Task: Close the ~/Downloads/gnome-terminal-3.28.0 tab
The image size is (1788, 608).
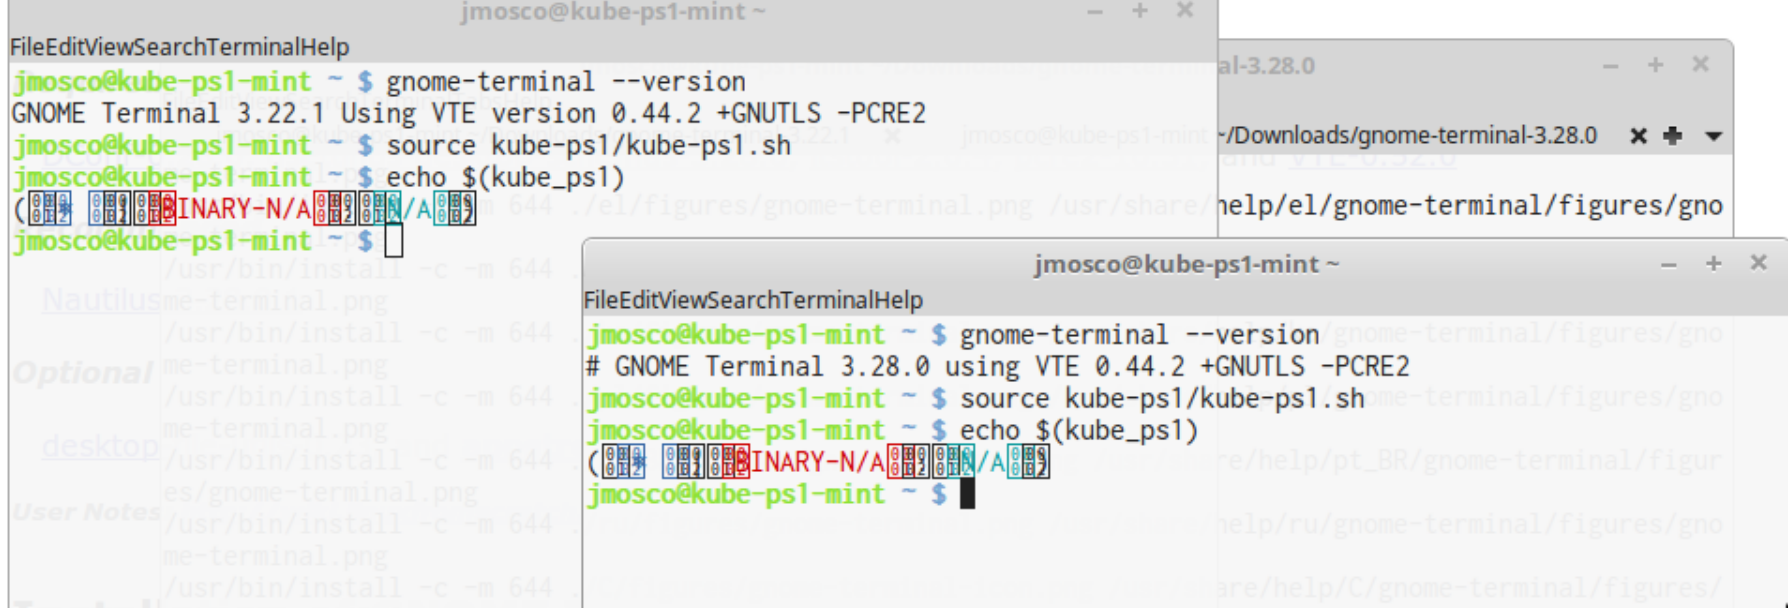Action: pyautogui.click(x=1638, y=136)
